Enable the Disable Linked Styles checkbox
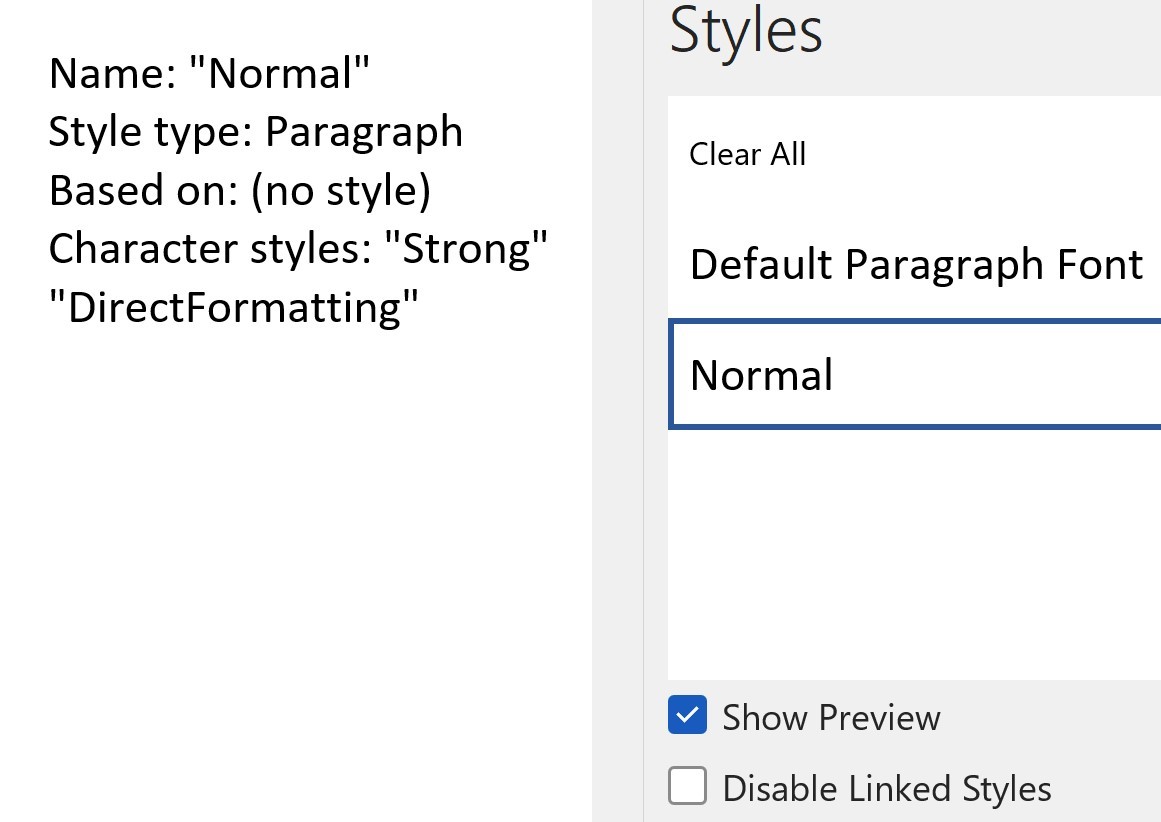 (x=687, y=787)
